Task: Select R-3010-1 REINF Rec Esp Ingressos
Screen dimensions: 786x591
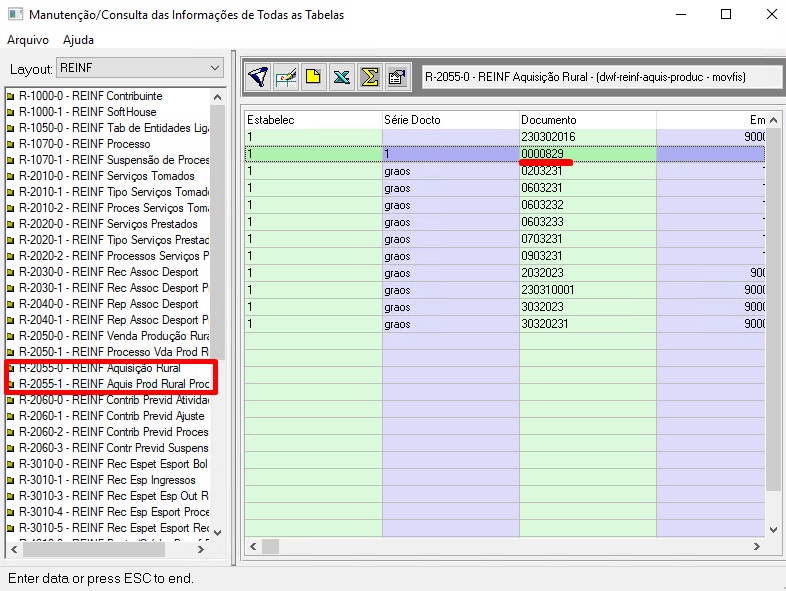Action: 107,480
